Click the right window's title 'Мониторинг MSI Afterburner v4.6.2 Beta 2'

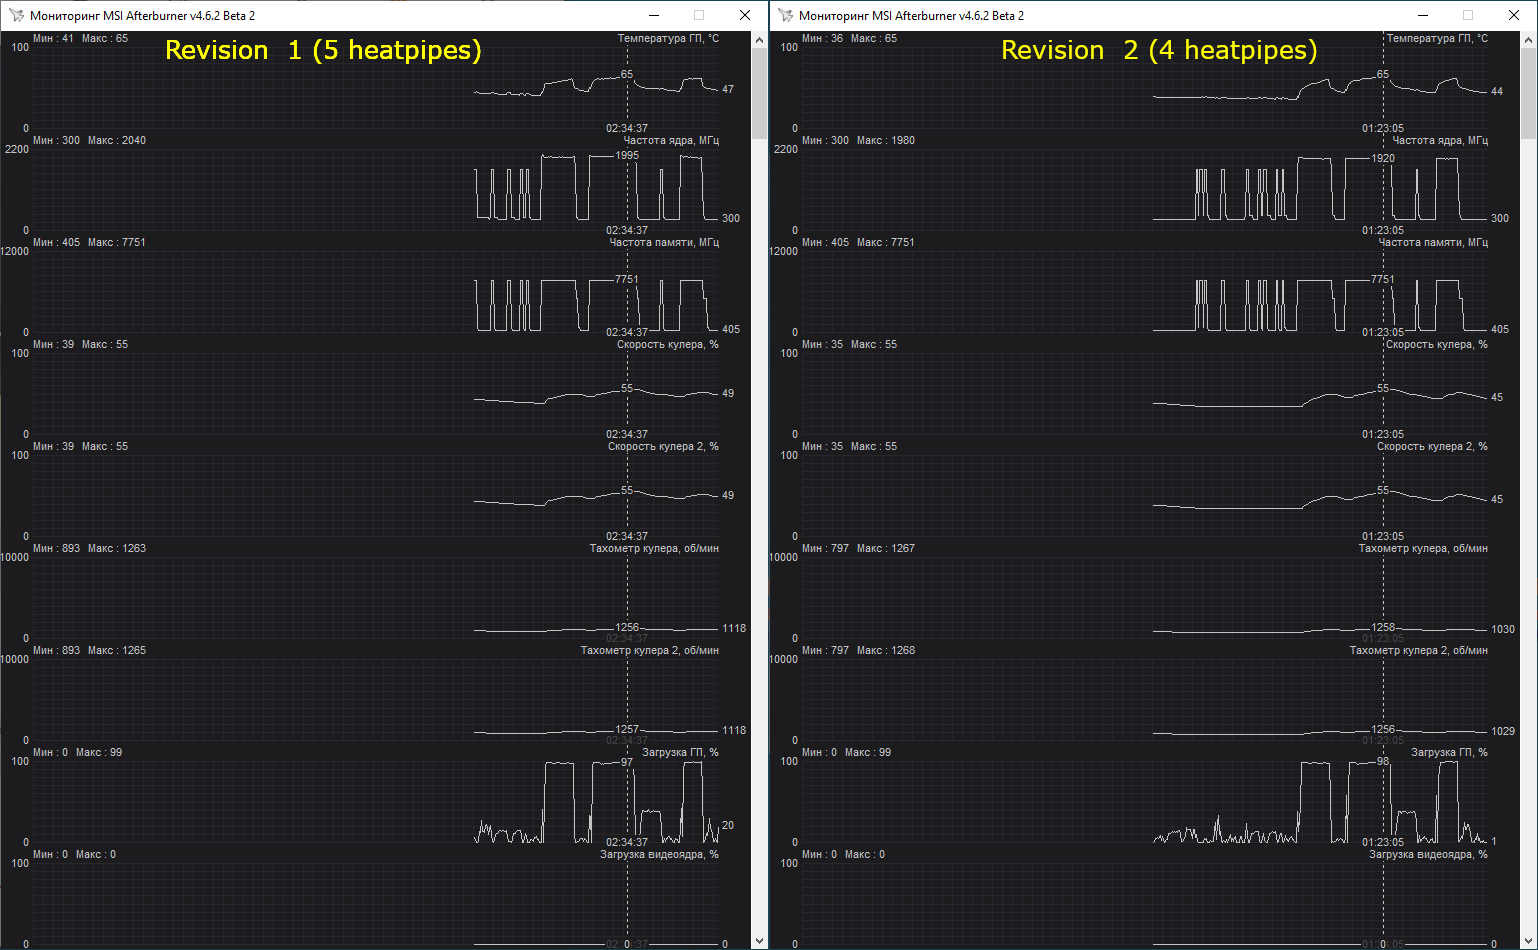pyautogui.click(x=911, y=16)
